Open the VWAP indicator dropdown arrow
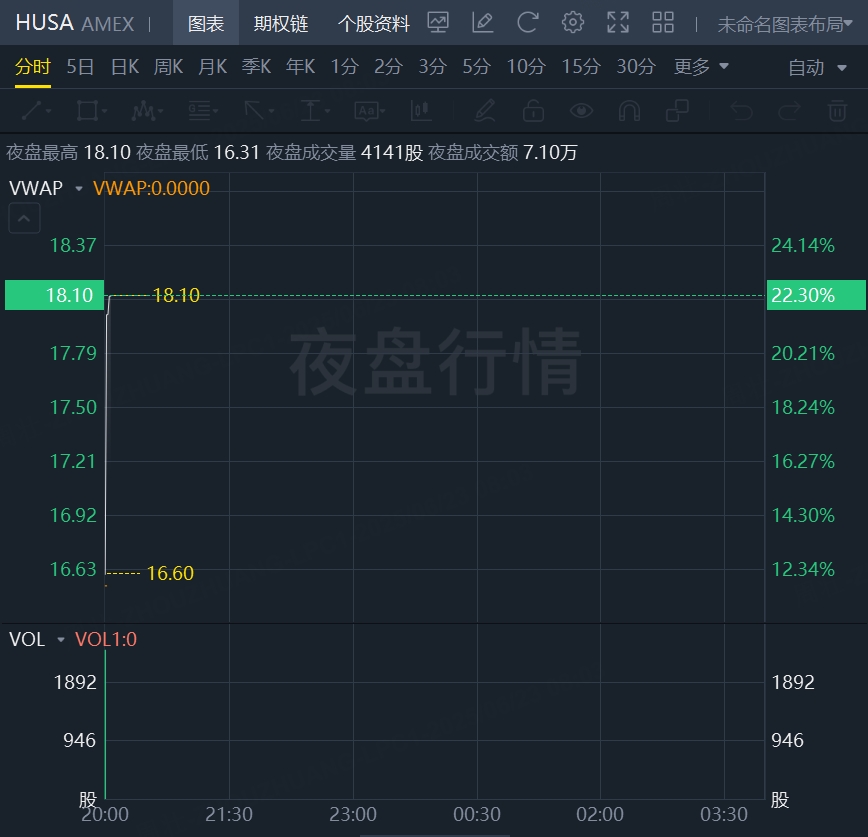868x837 pixels. [x=79, y=189]
